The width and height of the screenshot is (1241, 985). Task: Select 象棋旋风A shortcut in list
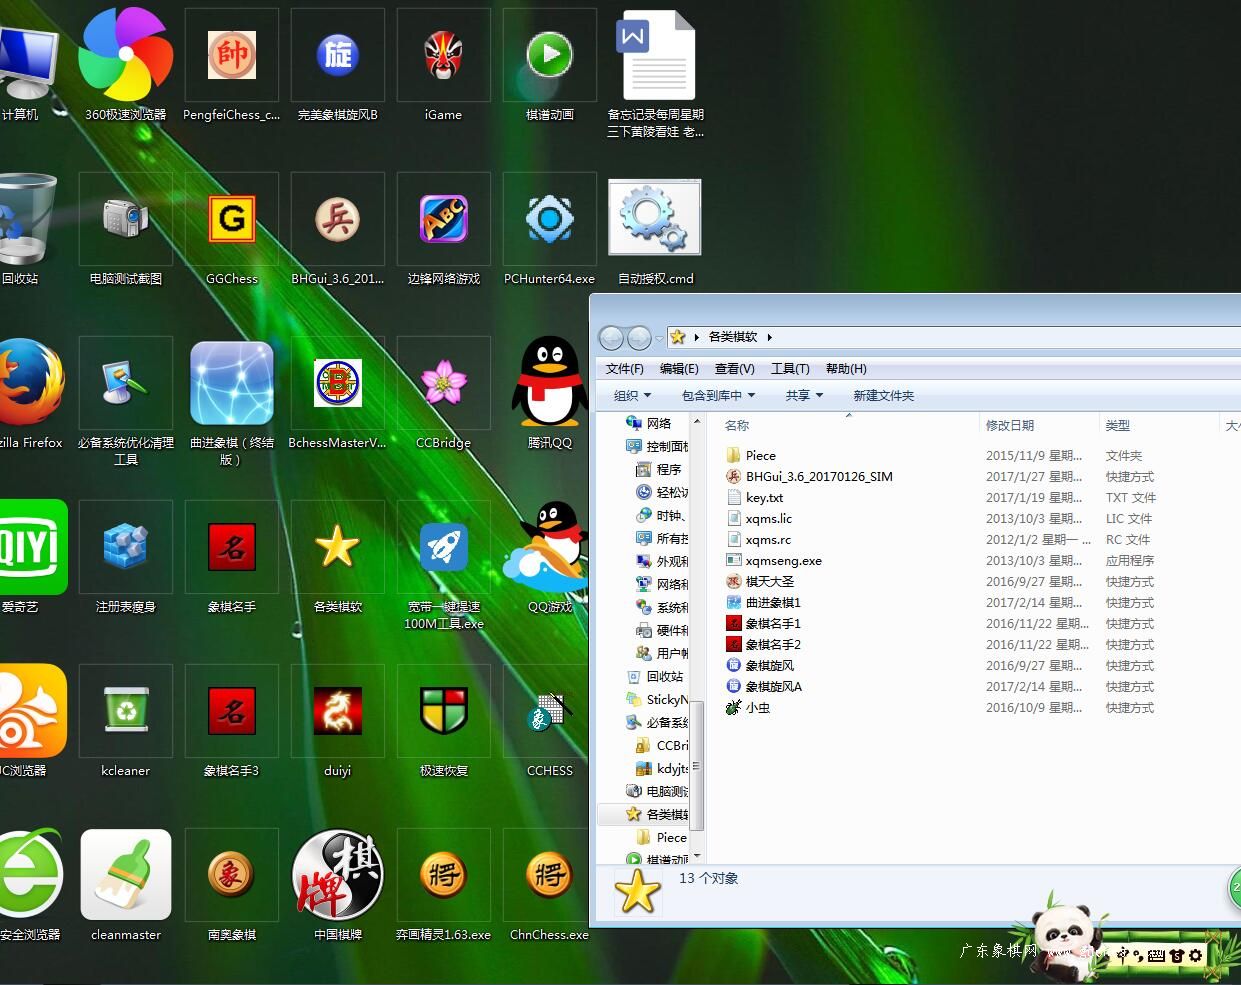coord(763,686)
